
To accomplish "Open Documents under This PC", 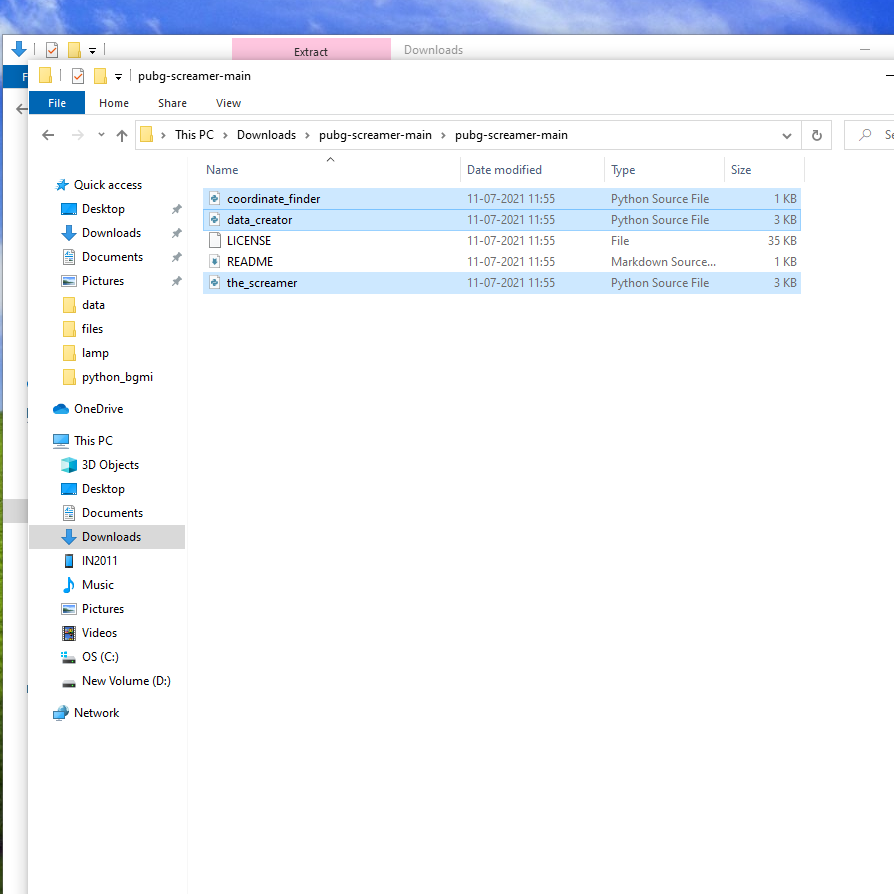I will pos(112,513).
